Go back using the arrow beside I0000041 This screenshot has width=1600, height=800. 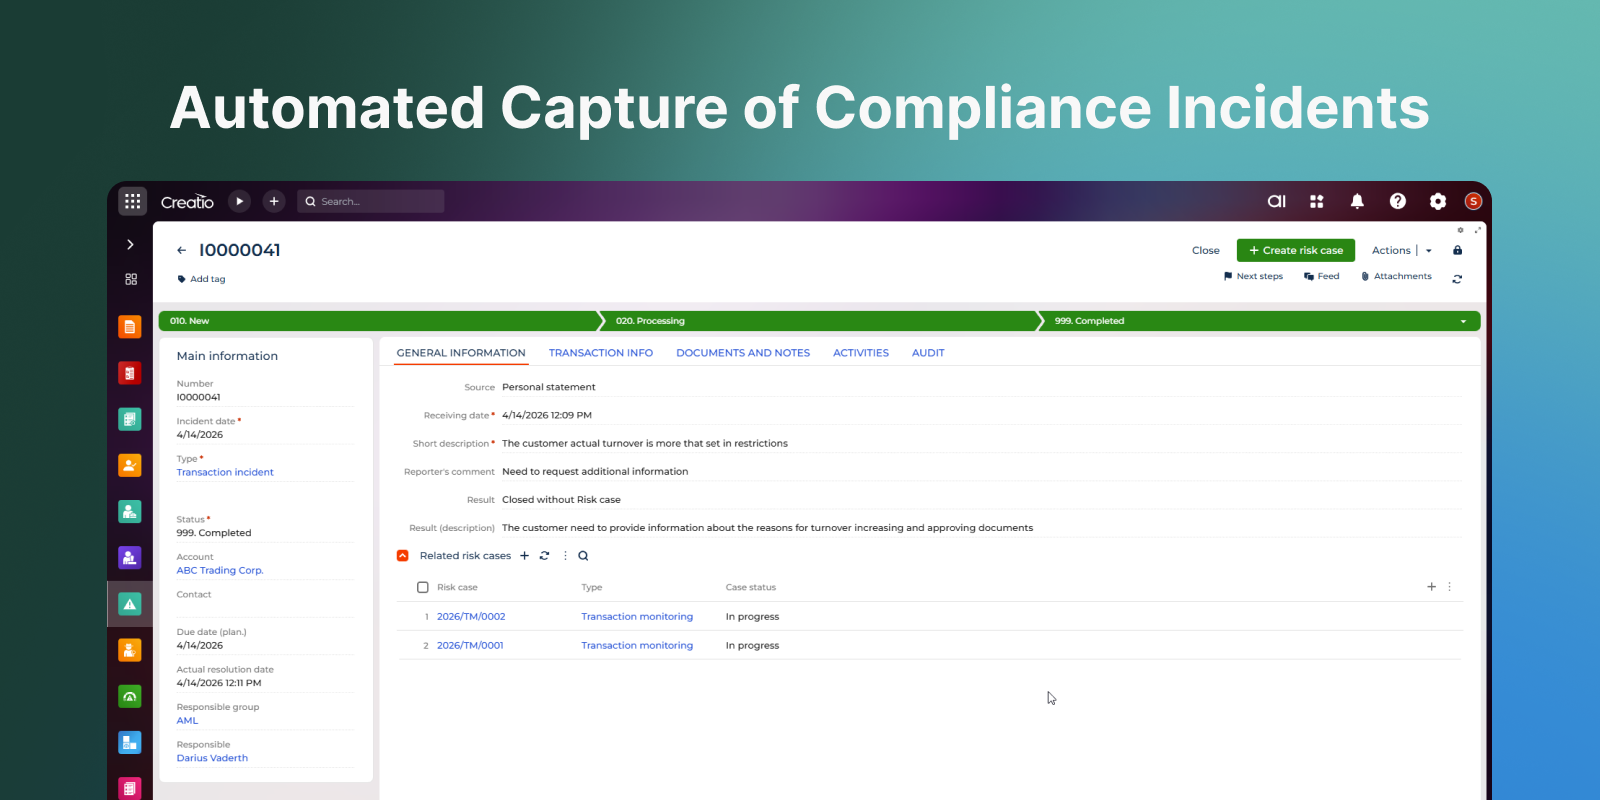click(181, 250)
